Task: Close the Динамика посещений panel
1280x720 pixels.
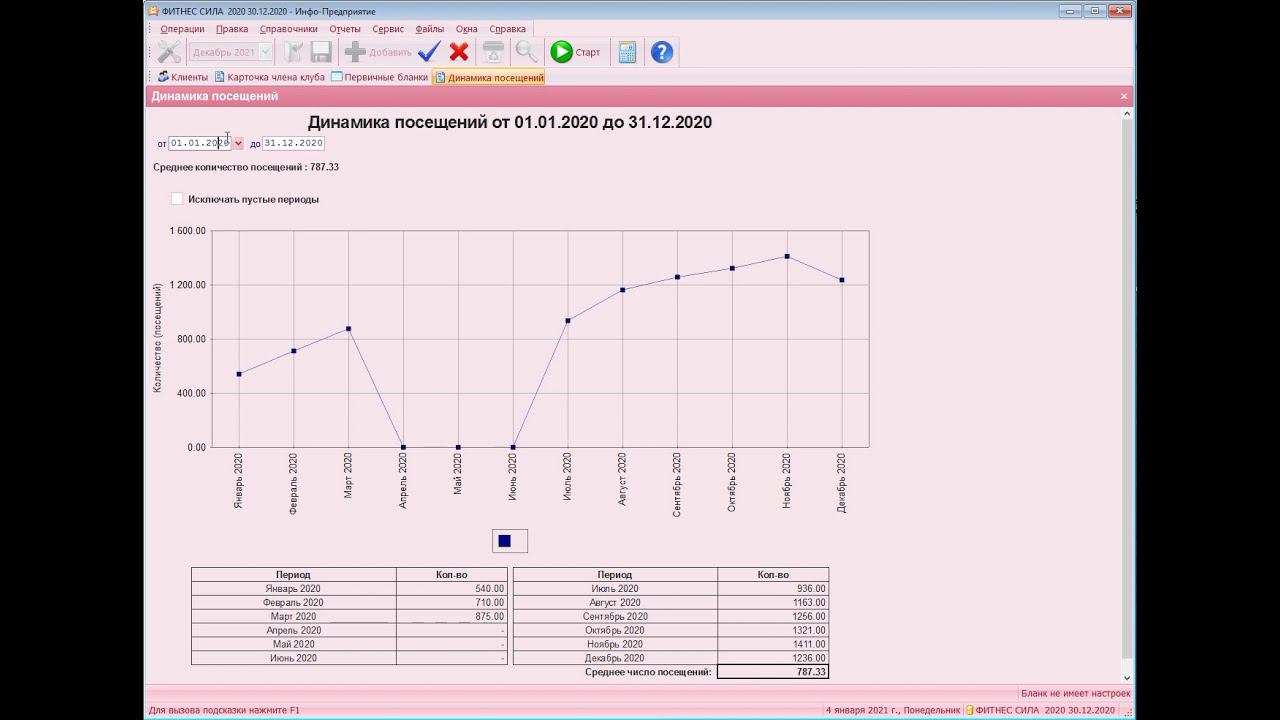Action: 1124,96
